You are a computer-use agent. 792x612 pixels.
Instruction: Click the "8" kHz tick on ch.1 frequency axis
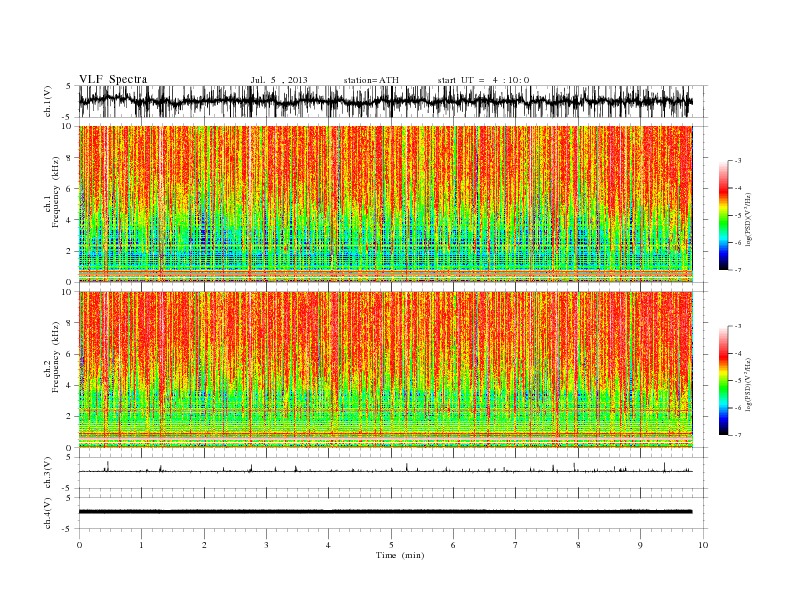coord(70,158)
